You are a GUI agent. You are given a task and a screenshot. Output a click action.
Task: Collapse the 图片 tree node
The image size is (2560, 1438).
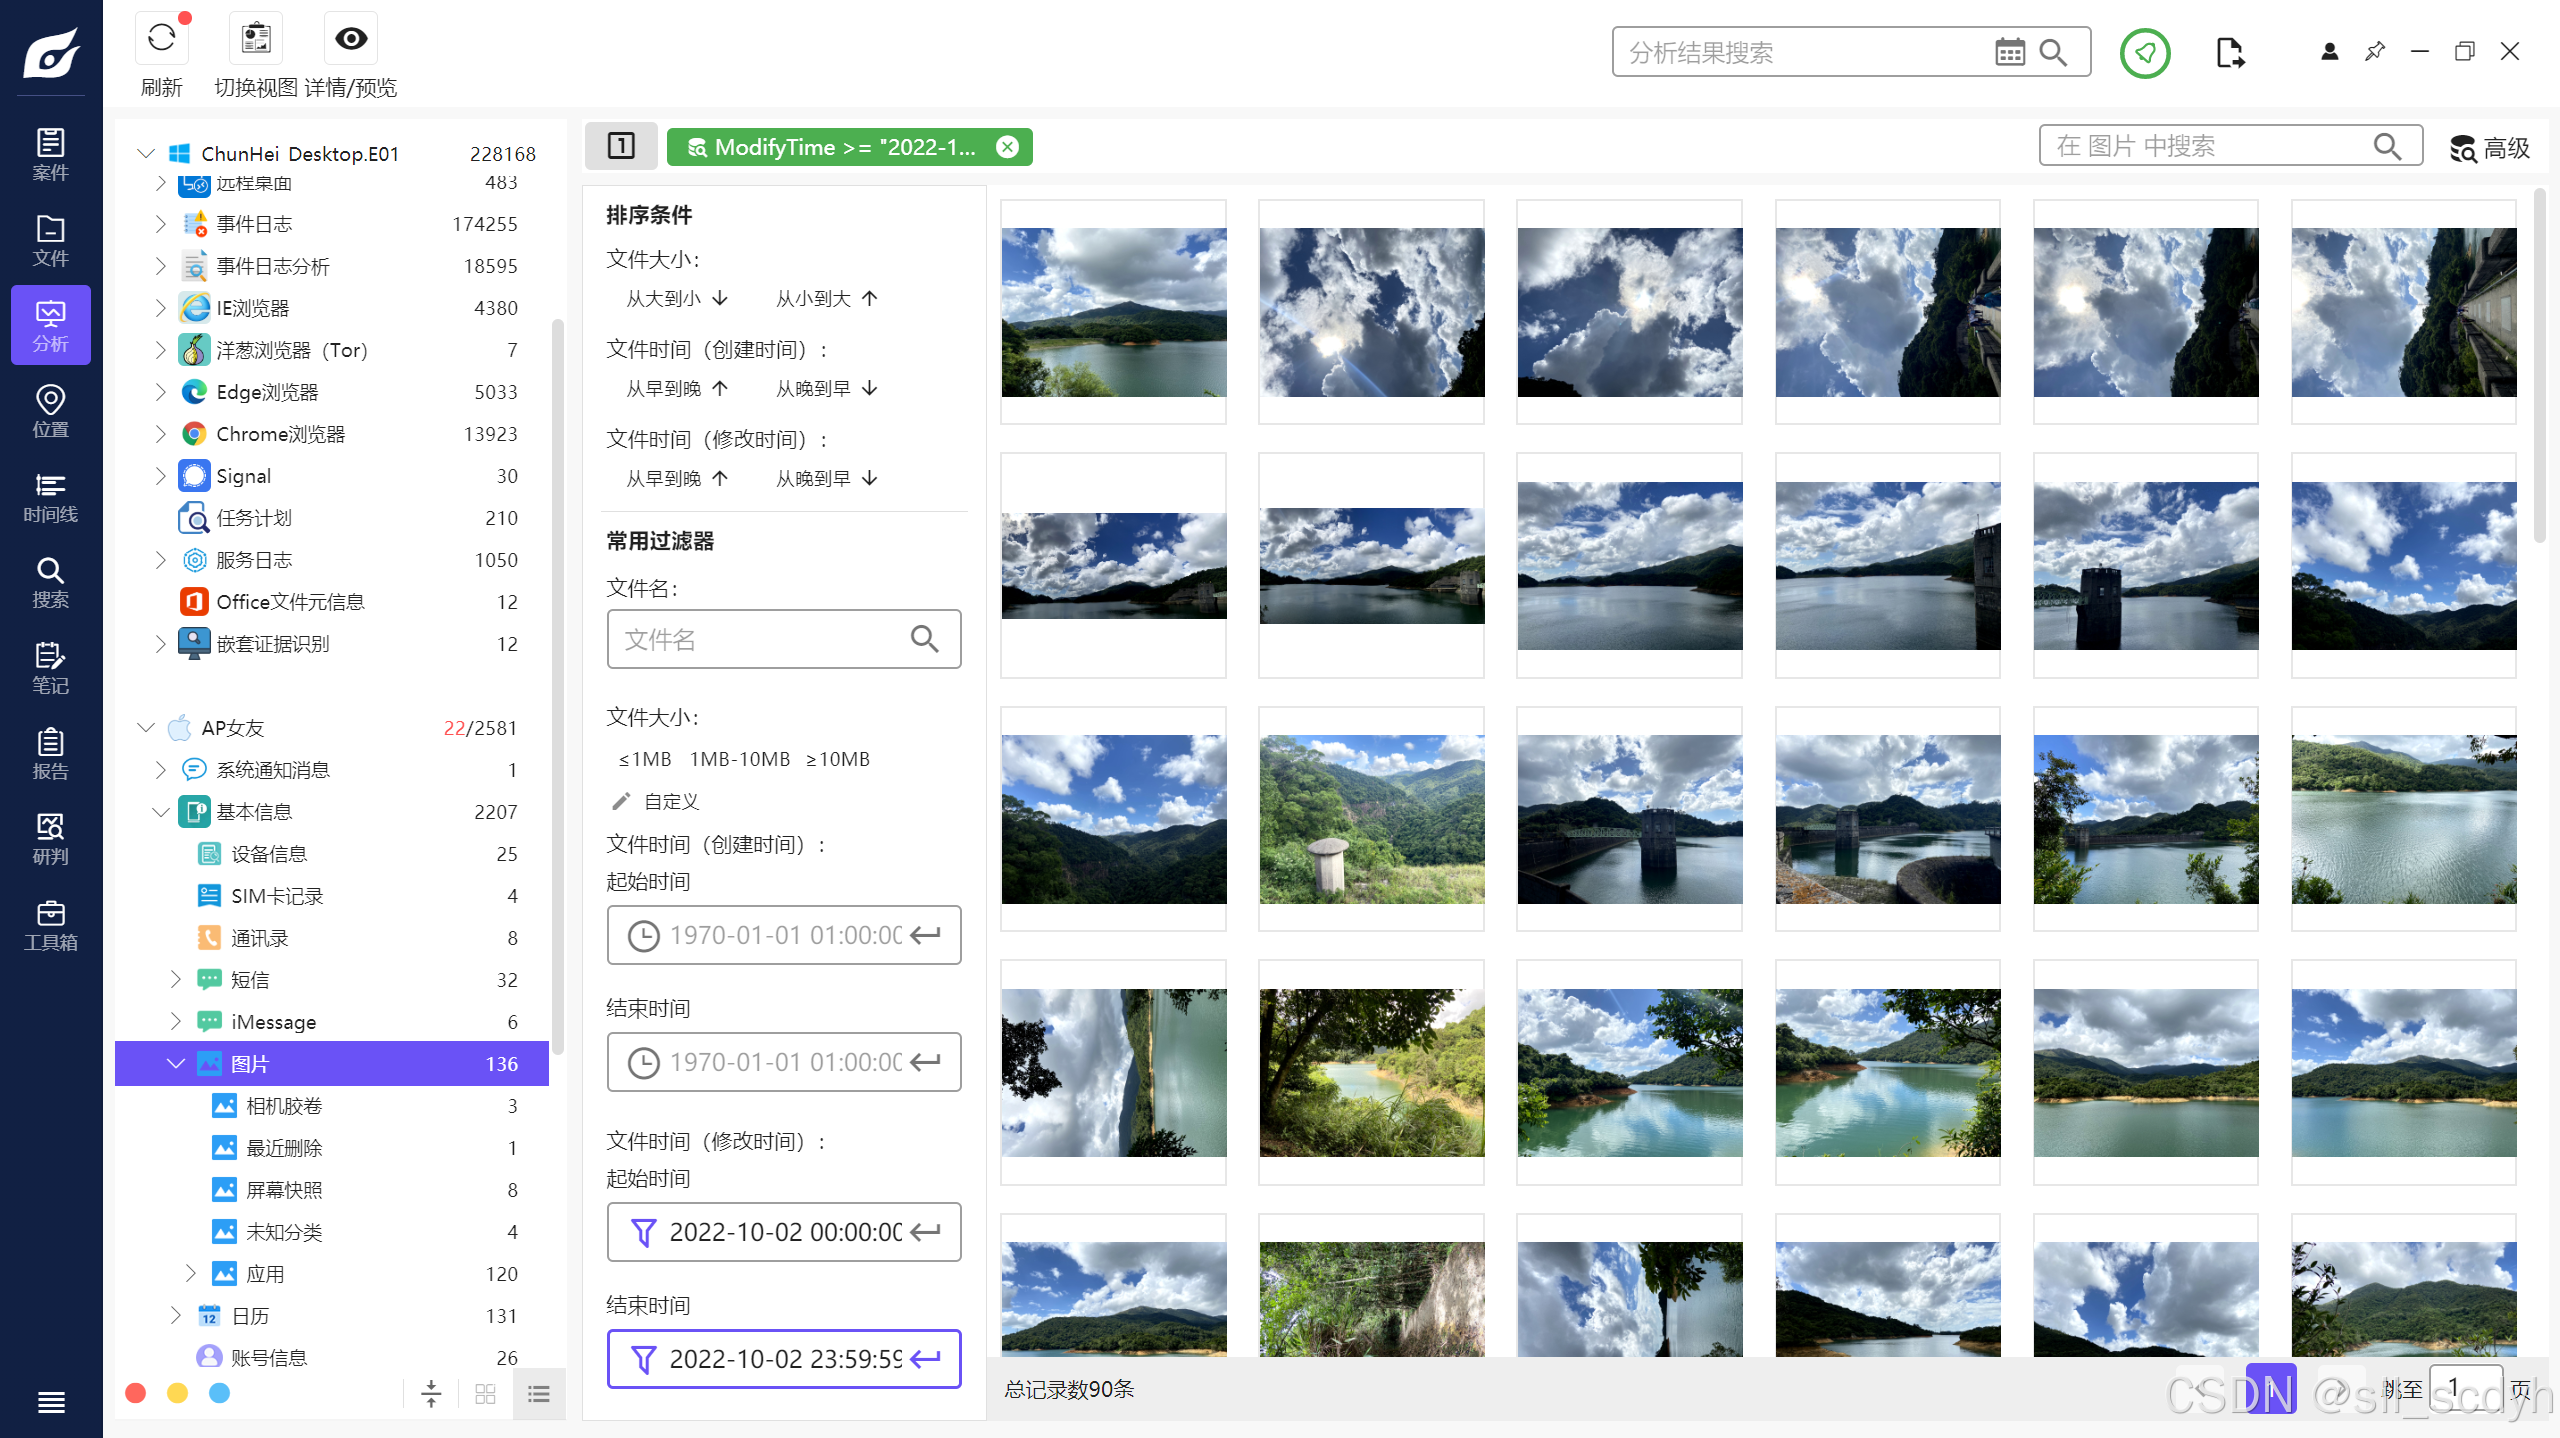click(x=176, y=1063)
